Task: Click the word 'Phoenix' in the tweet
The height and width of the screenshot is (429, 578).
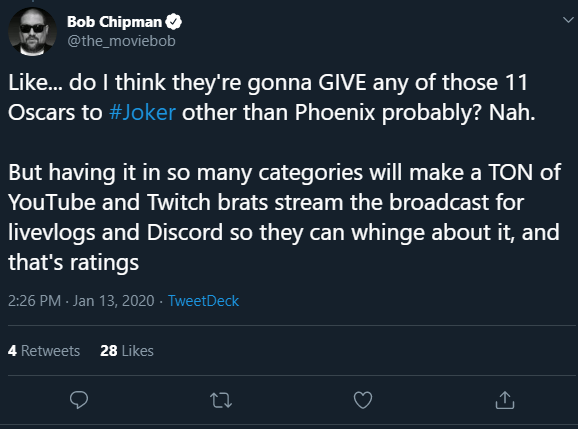Action: (335, 112)
